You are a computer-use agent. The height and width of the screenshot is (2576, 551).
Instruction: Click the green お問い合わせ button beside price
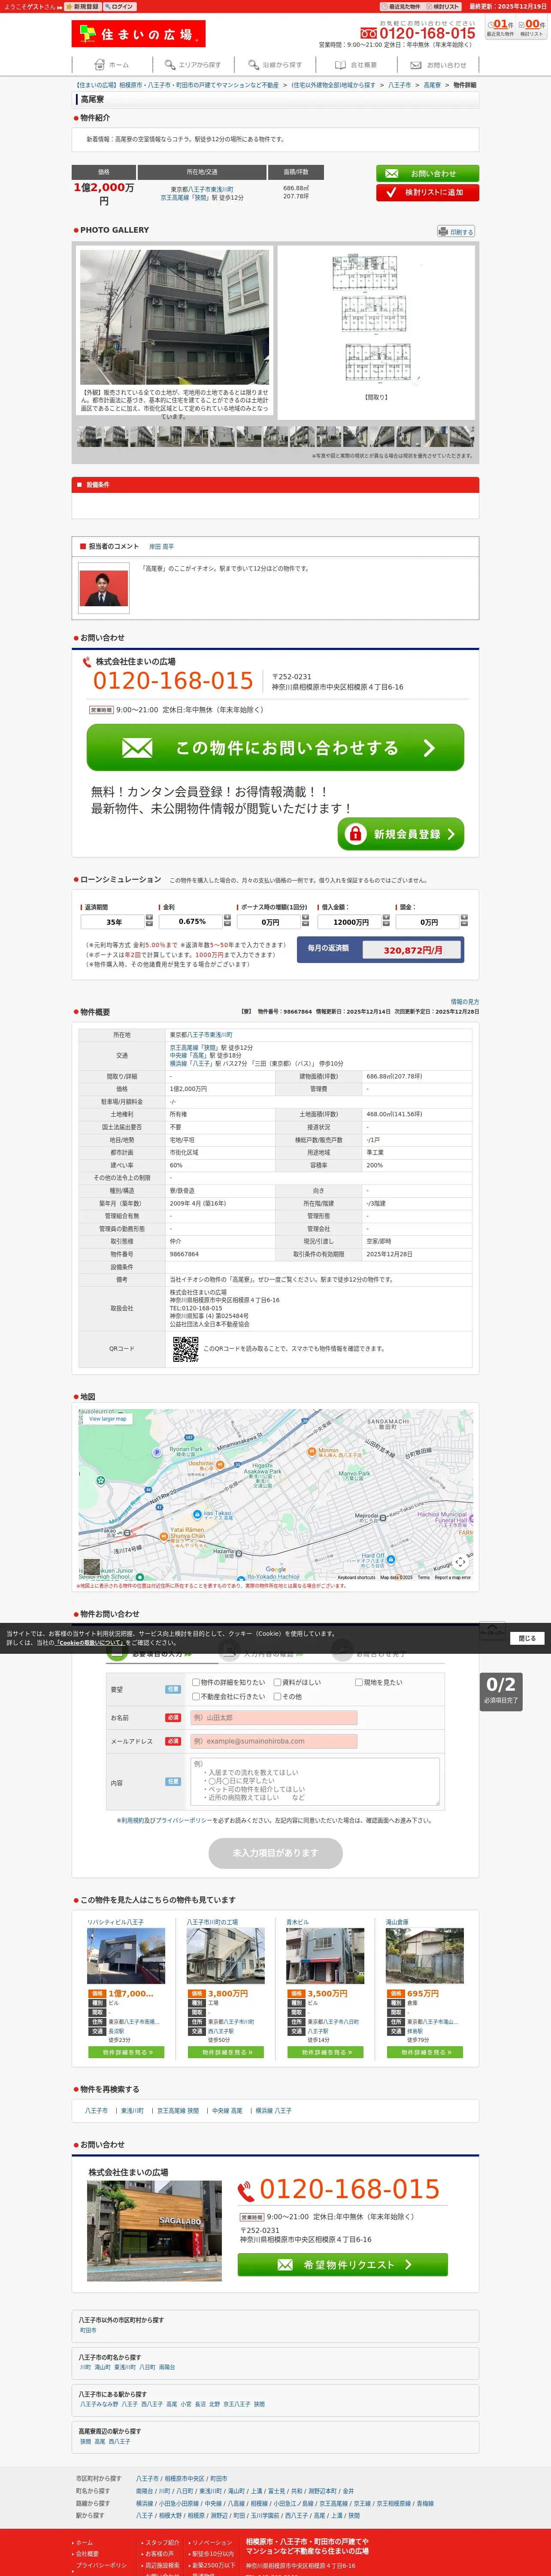(427, 174)
